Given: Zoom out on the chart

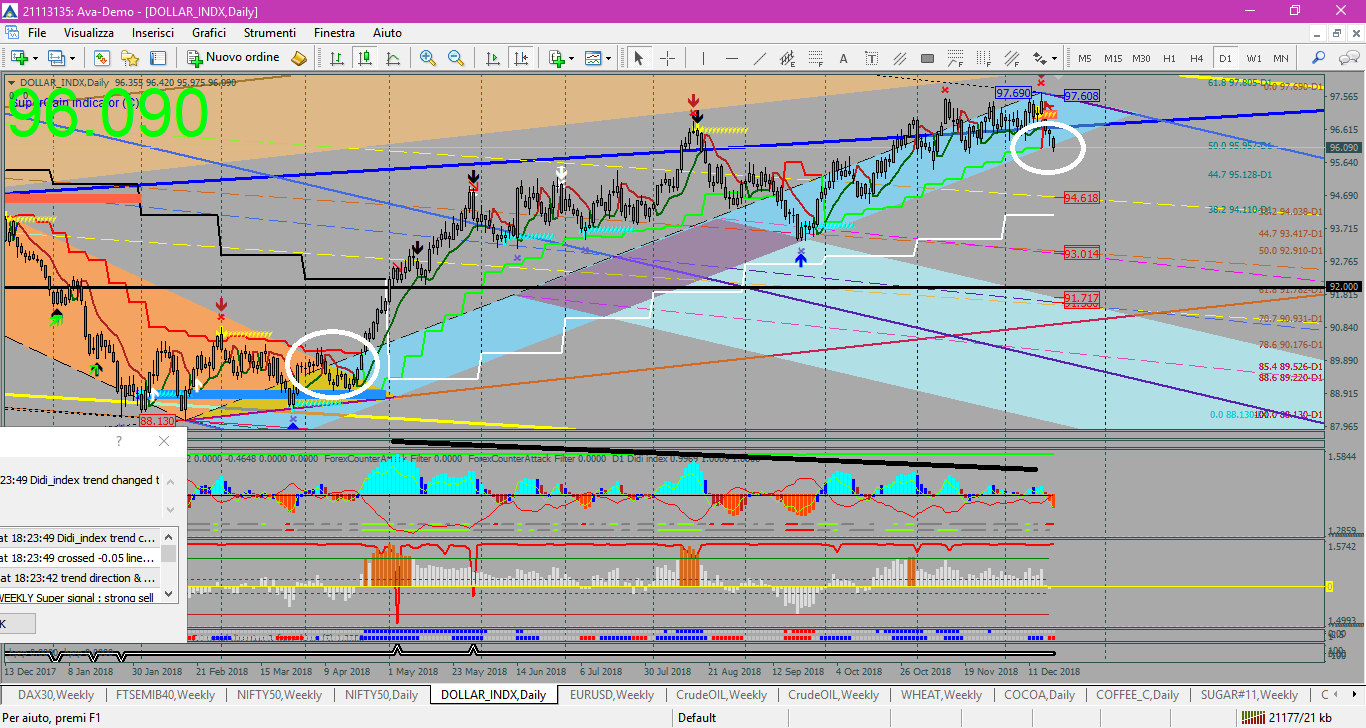Looking at the screenshot, I should pos(456,58).
